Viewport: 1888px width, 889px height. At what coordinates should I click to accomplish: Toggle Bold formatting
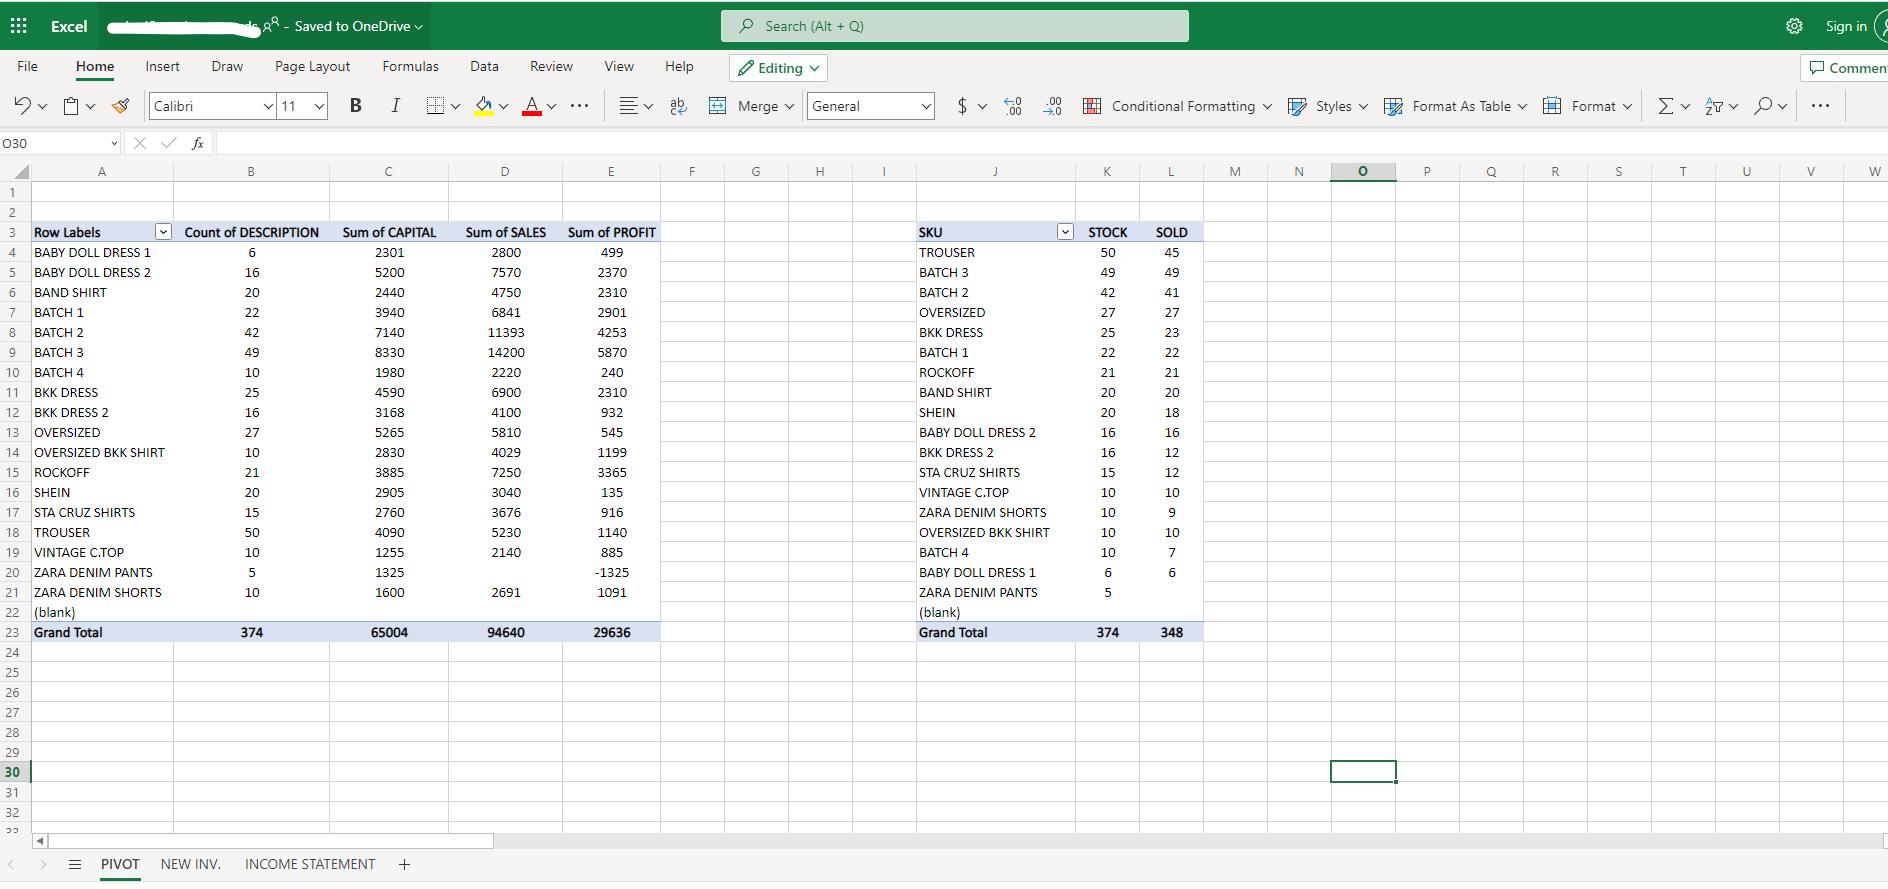click(x=355, y=106)
